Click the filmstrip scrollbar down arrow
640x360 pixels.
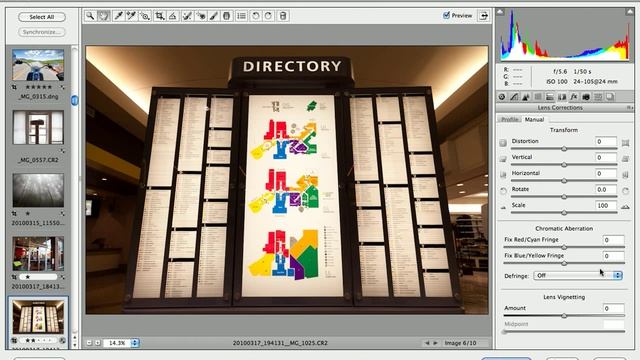(x=74, y=345)
